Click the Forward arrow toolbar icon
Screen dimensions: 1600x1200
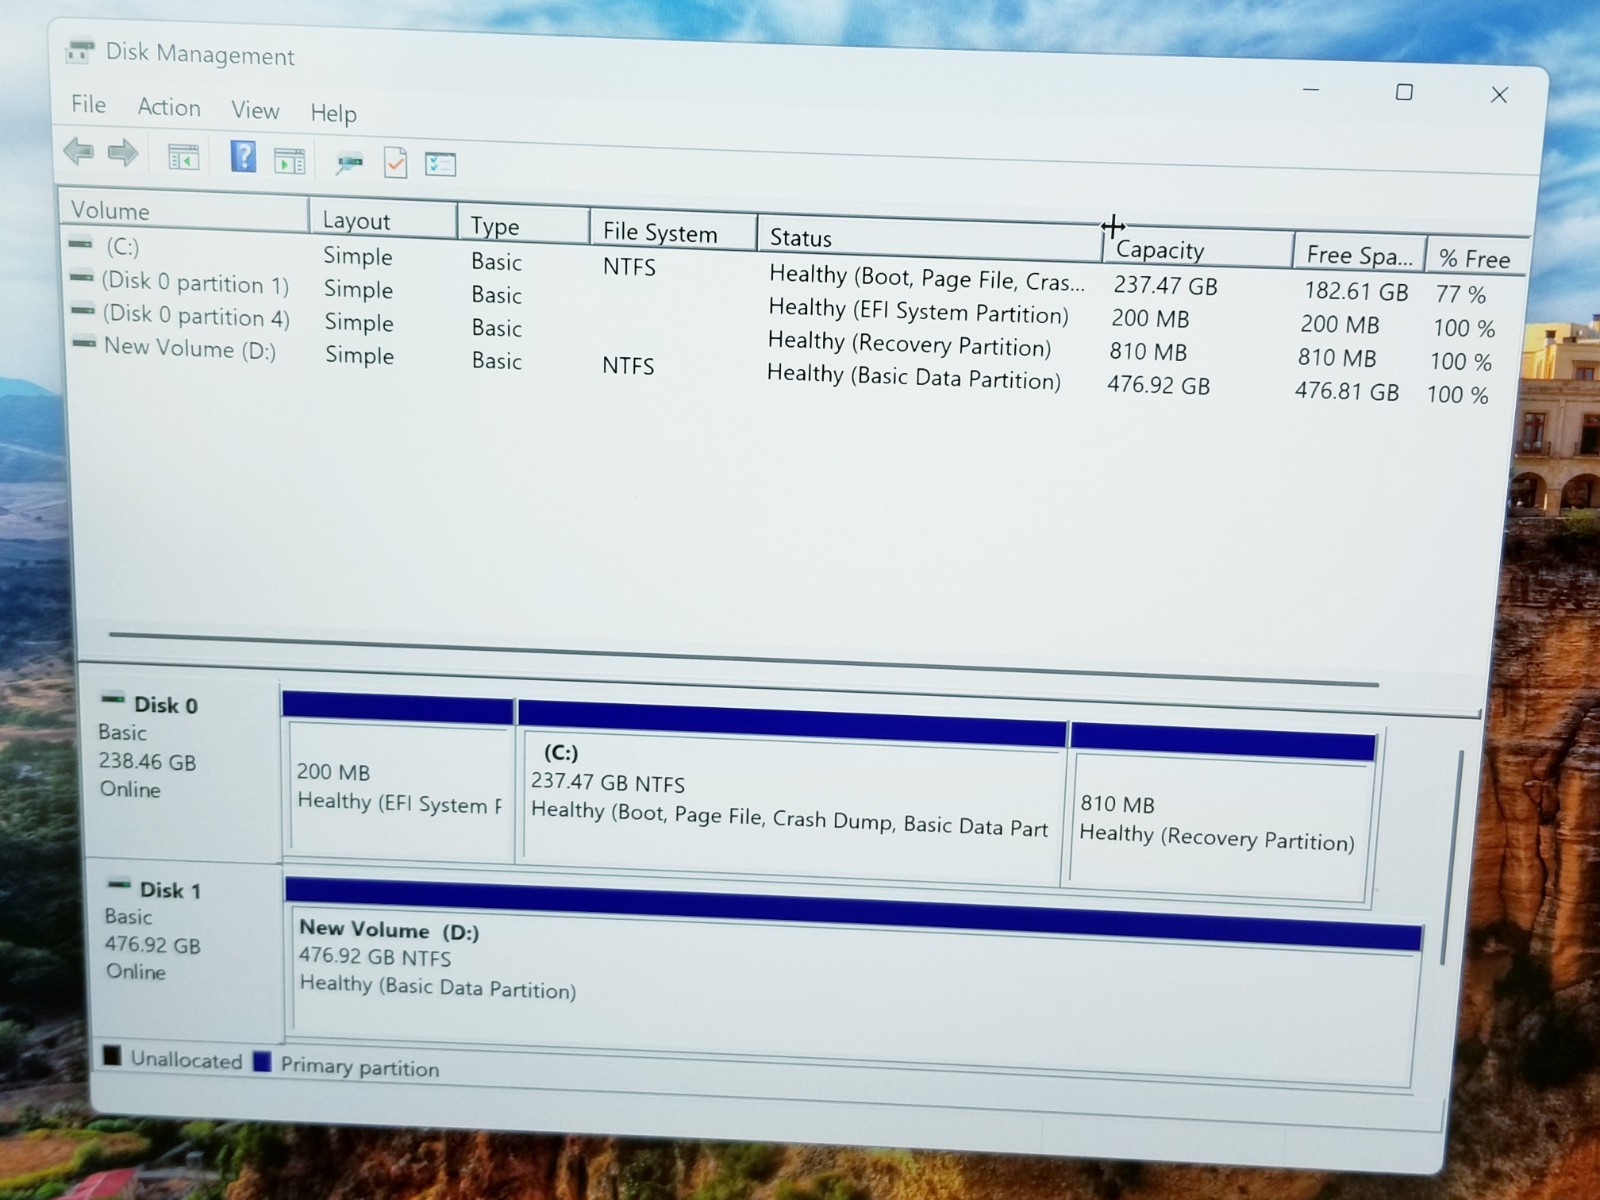(122, 153)
